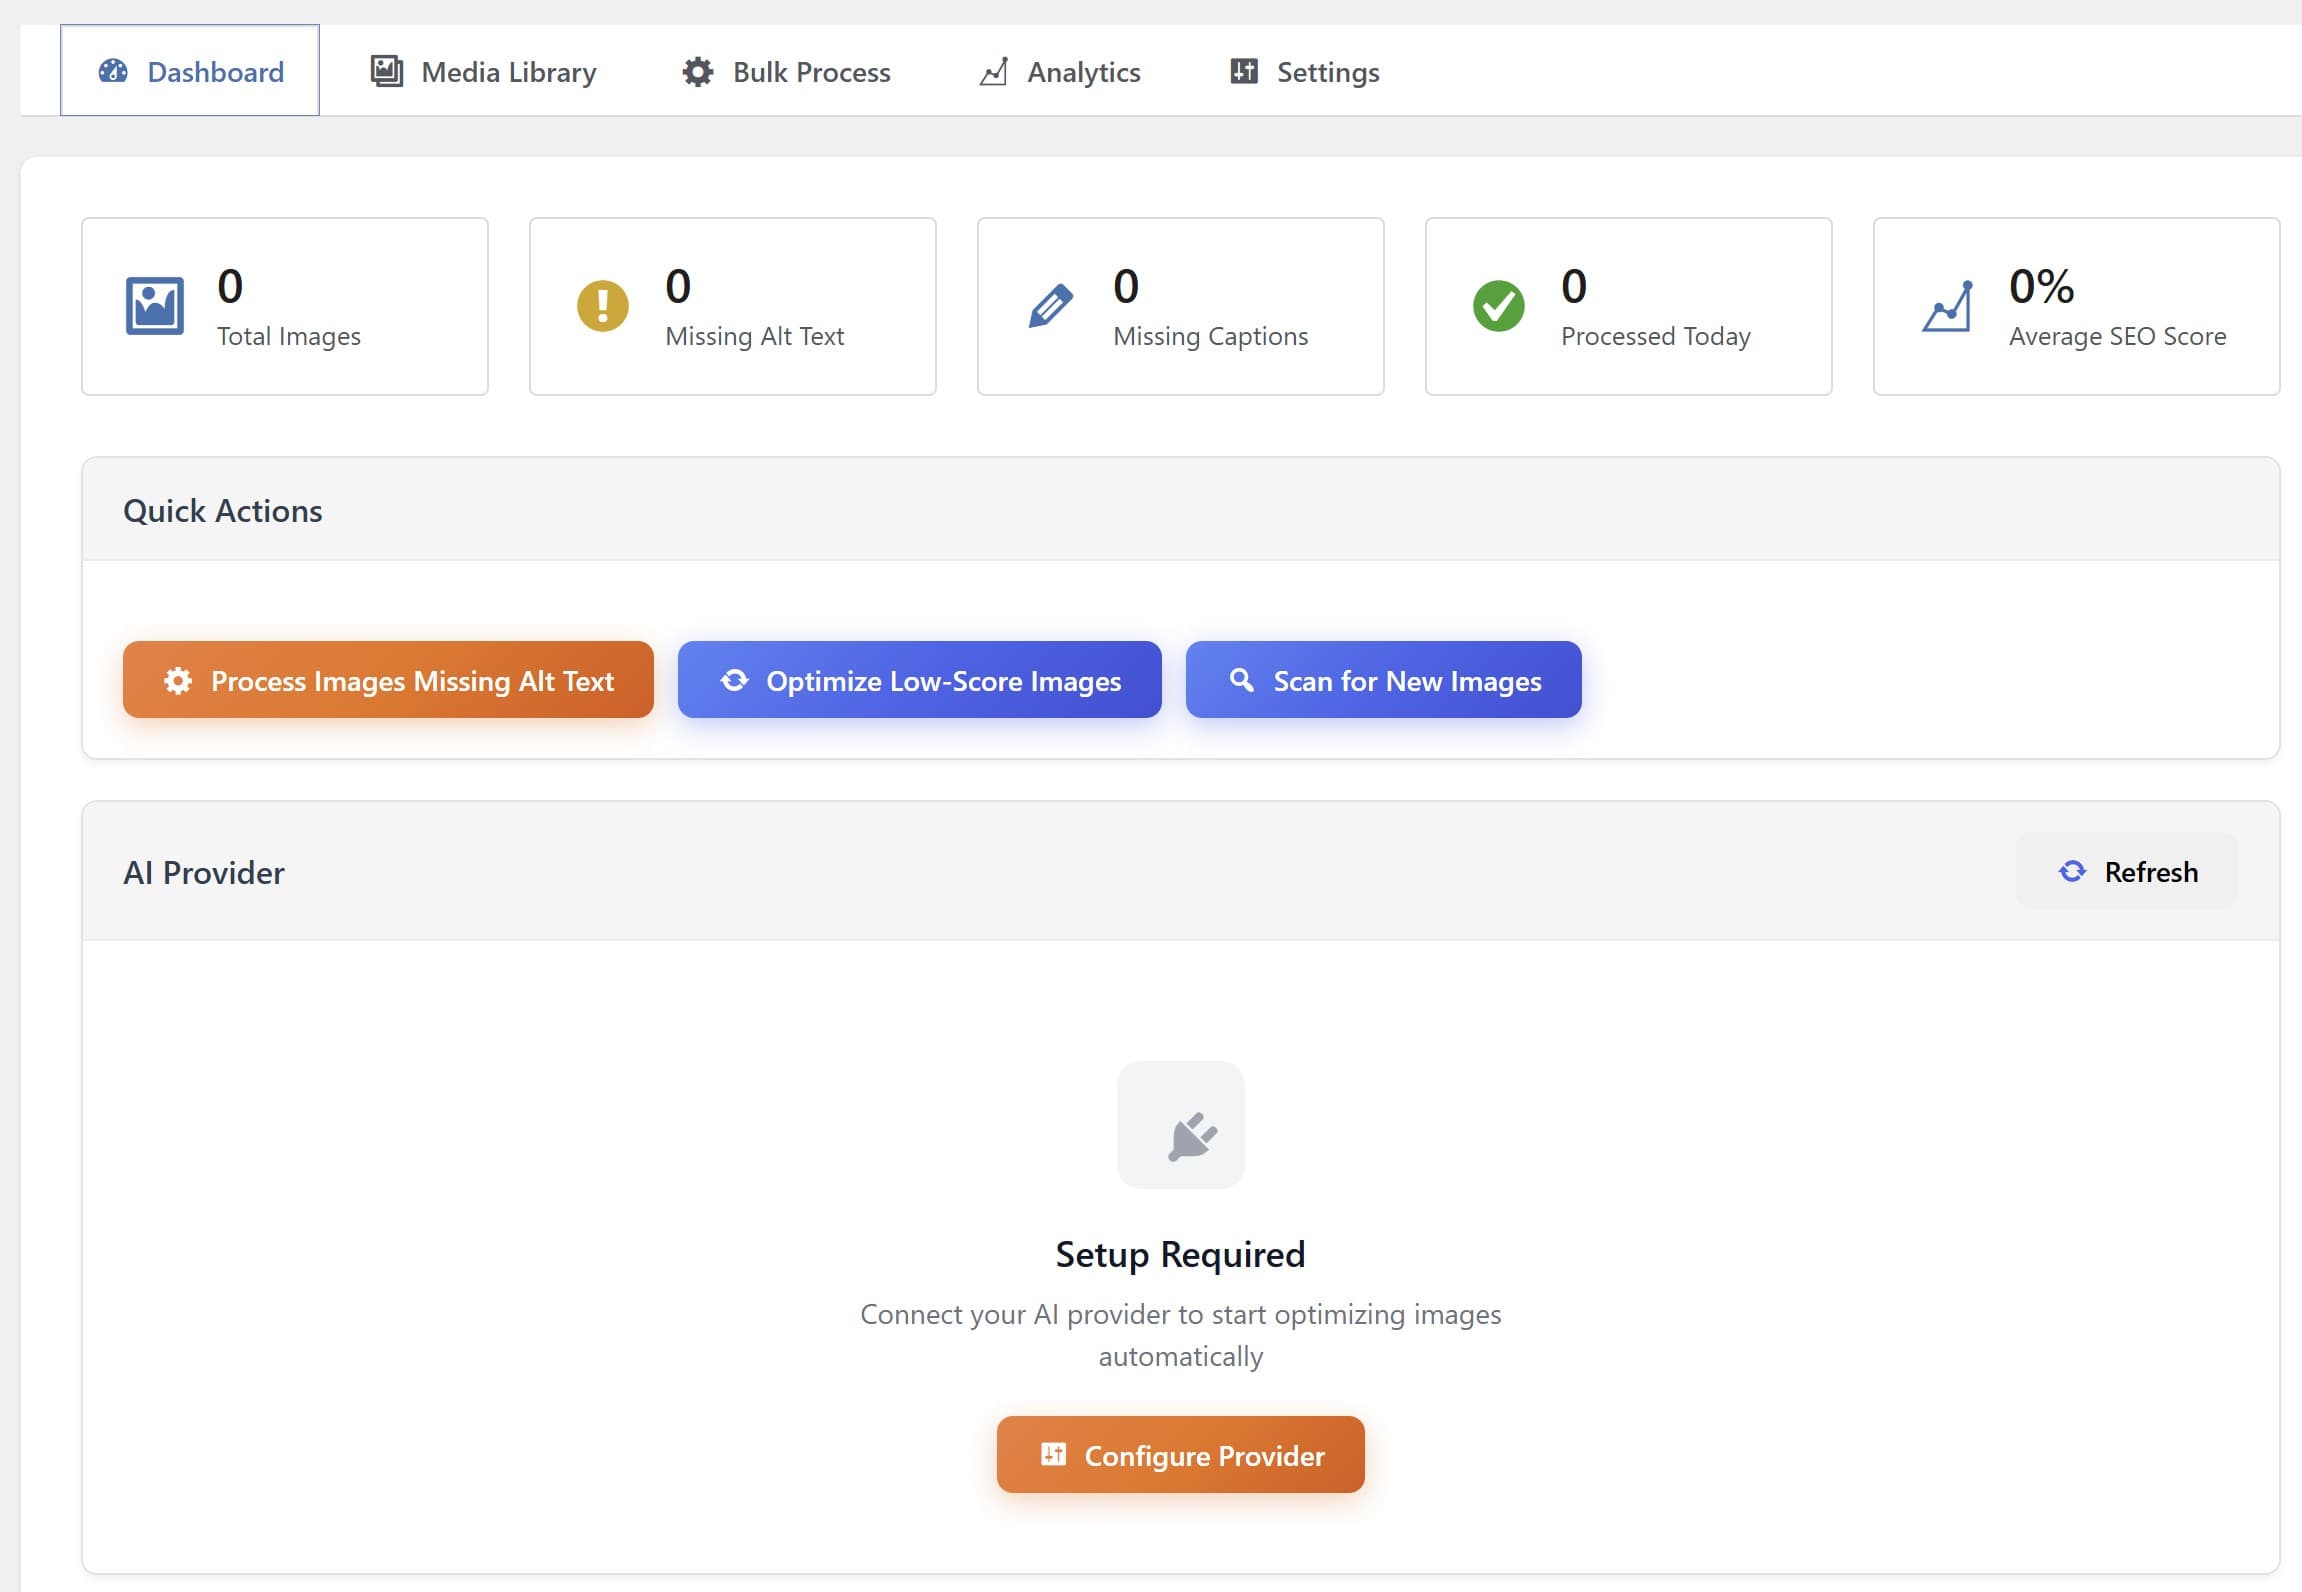The width and height of the screenshot is (2302, 1592).
Task: Click the Bulk Process gear icon
Action: coord(697,71)
